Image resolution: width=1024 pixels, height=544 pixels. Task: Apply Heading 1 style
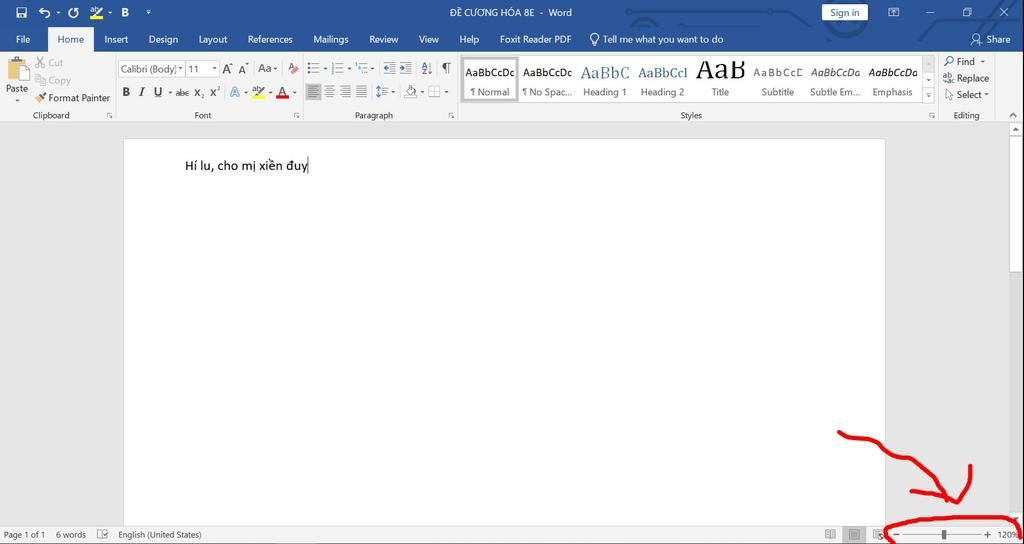point(605,80)
